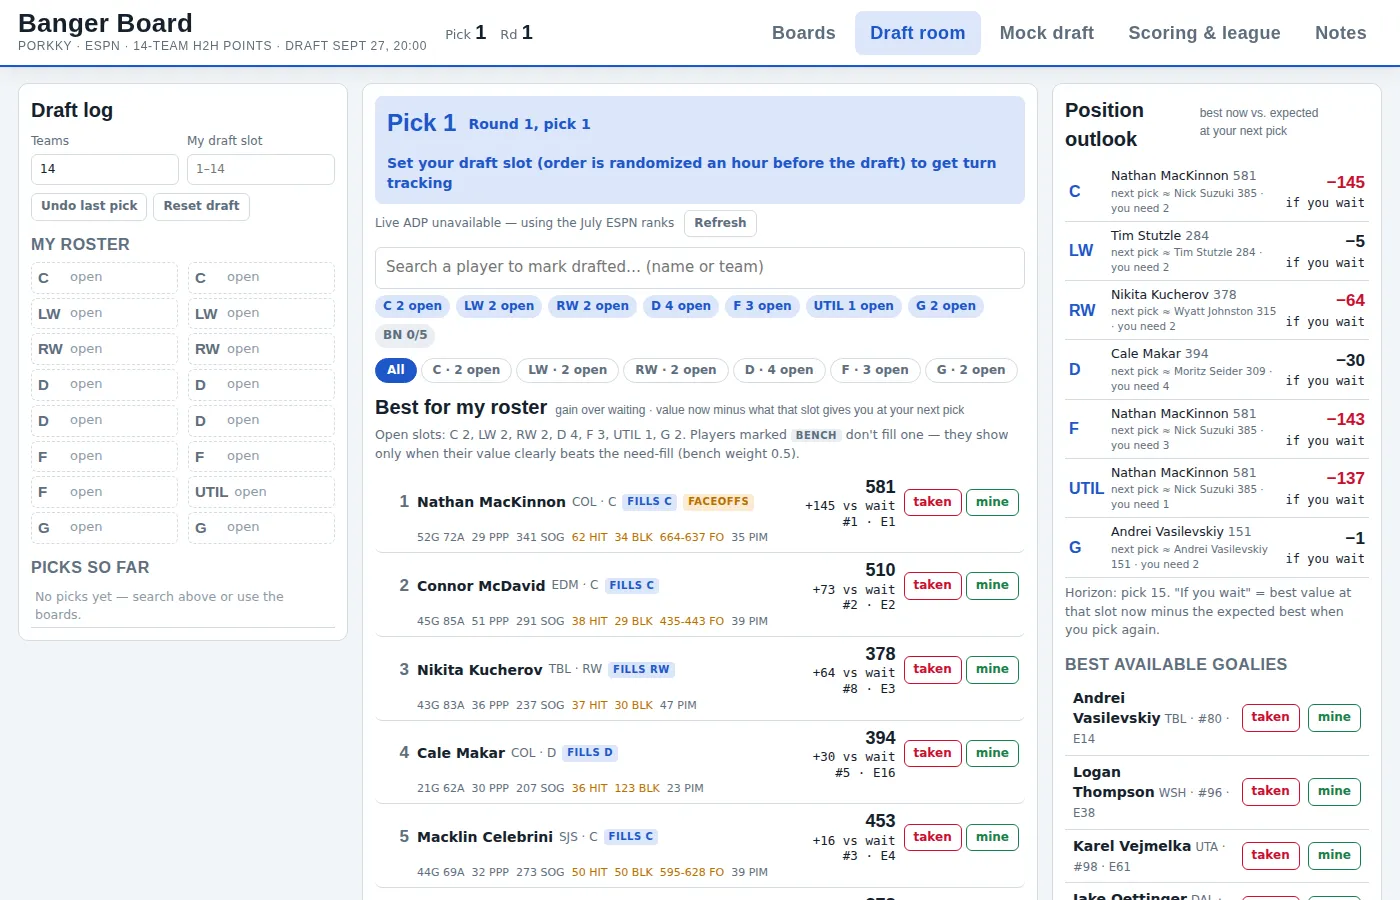Click RW outlook row Nikita Kucherov 378
The width and height of the screenshot is (1400, 900).
pos(1217,310)
